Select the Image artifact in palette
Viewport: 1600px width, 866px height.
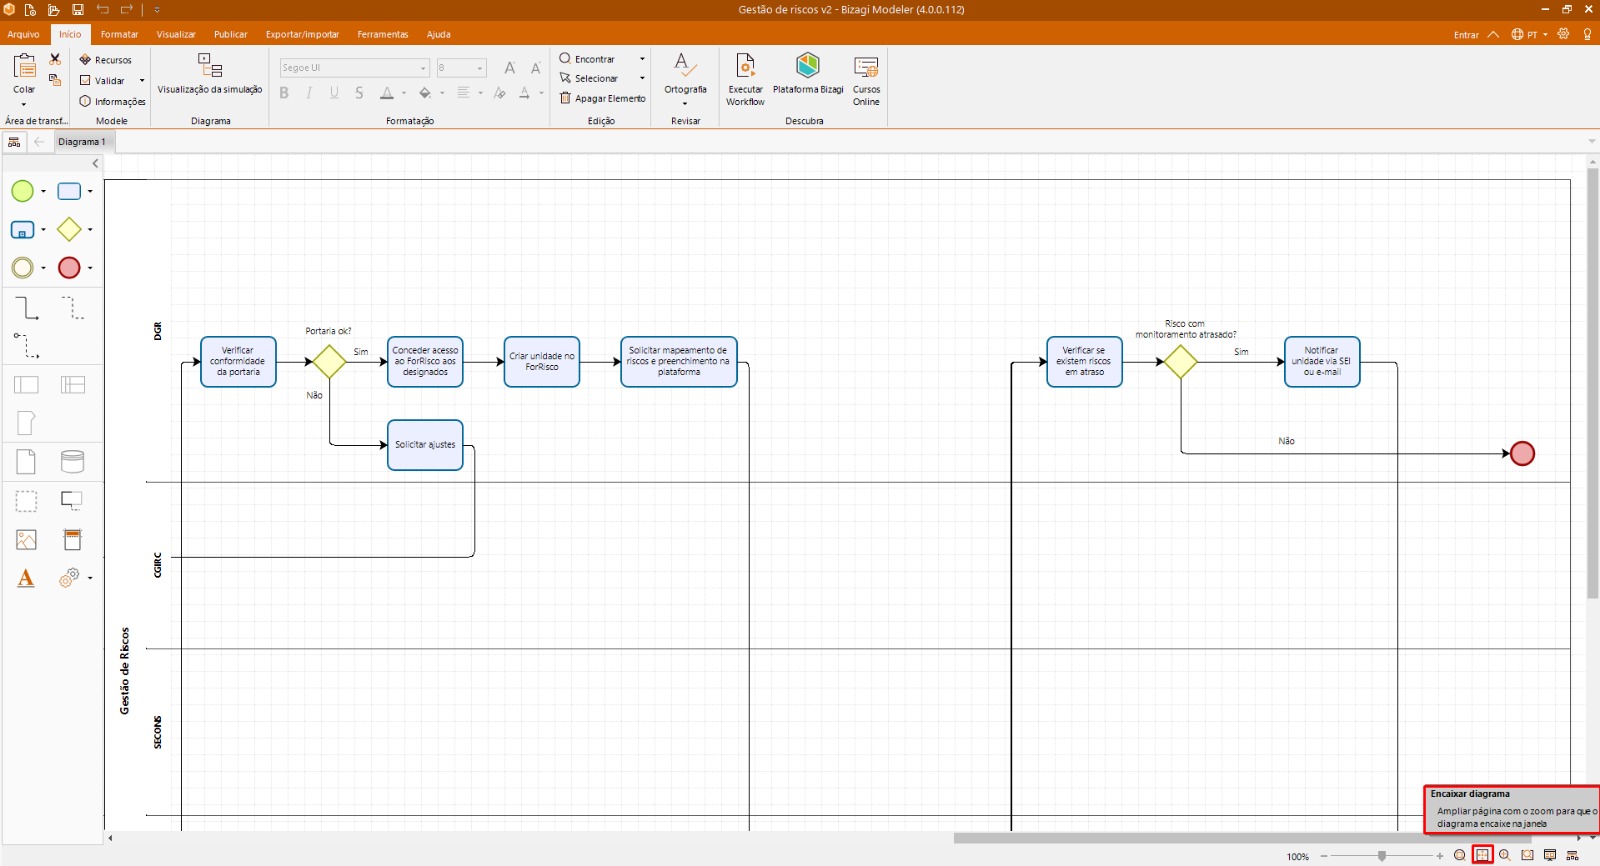[26, 540]
